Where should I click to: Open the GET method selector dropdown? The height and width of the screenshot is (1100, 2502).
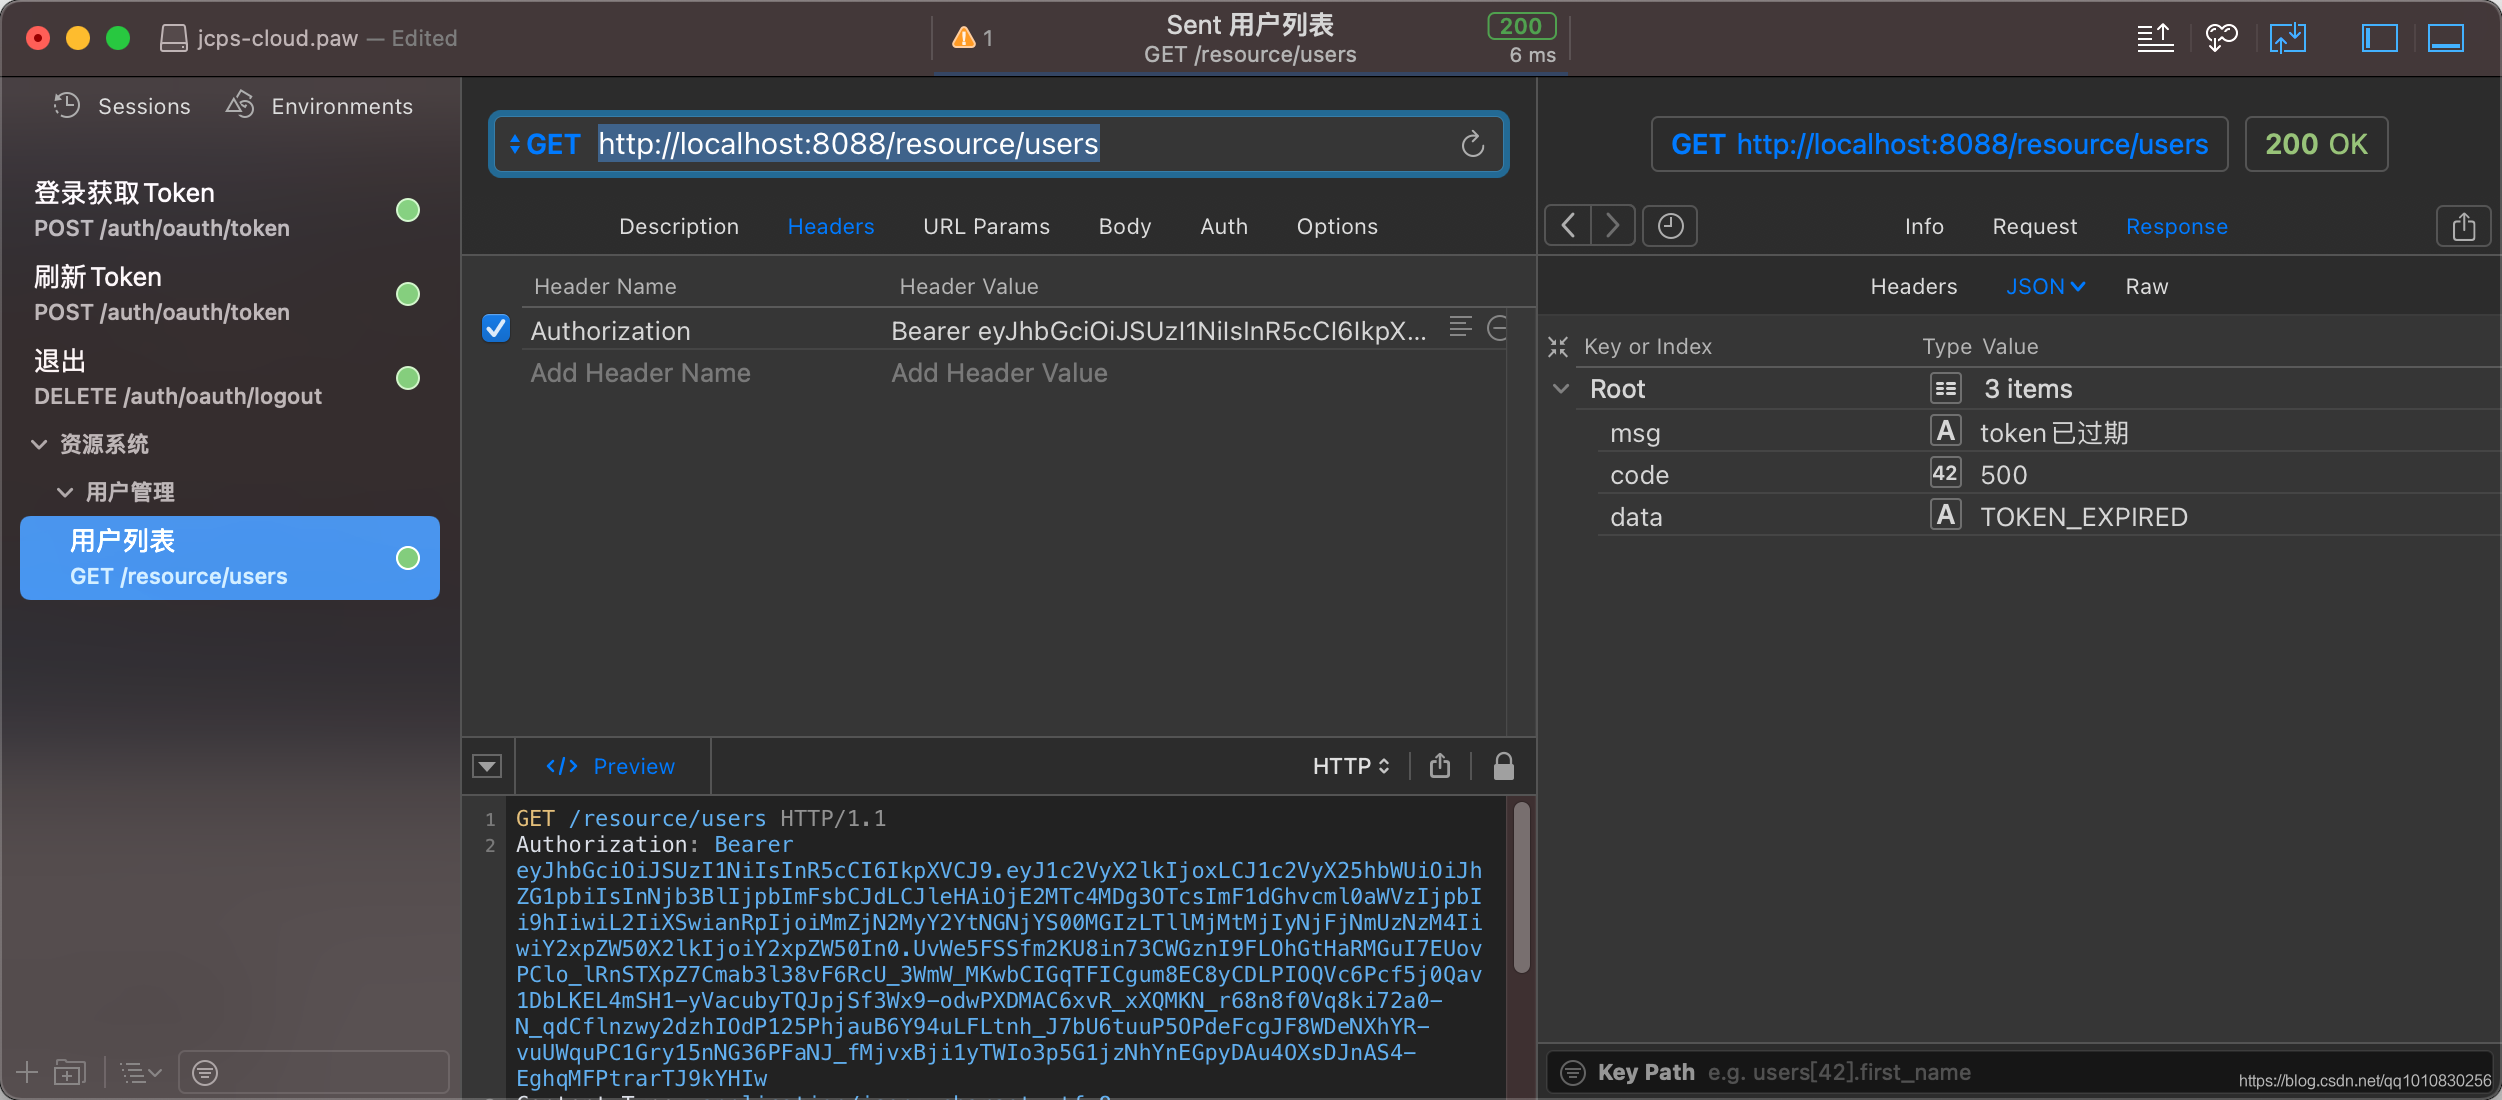[544, 145]
